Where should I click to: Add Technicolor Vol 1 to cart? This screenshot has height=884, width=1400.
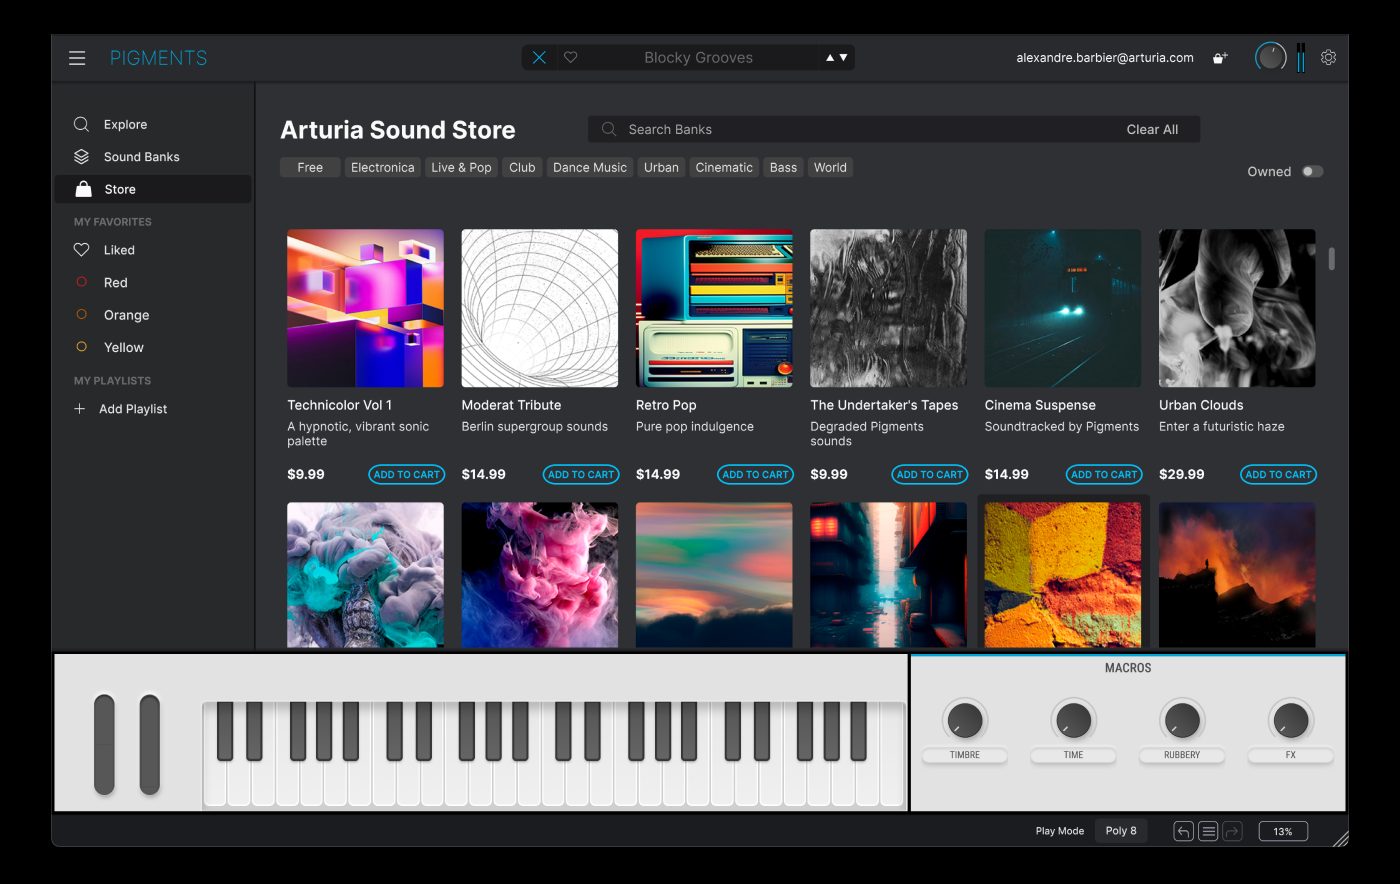[x=406, y=475]
